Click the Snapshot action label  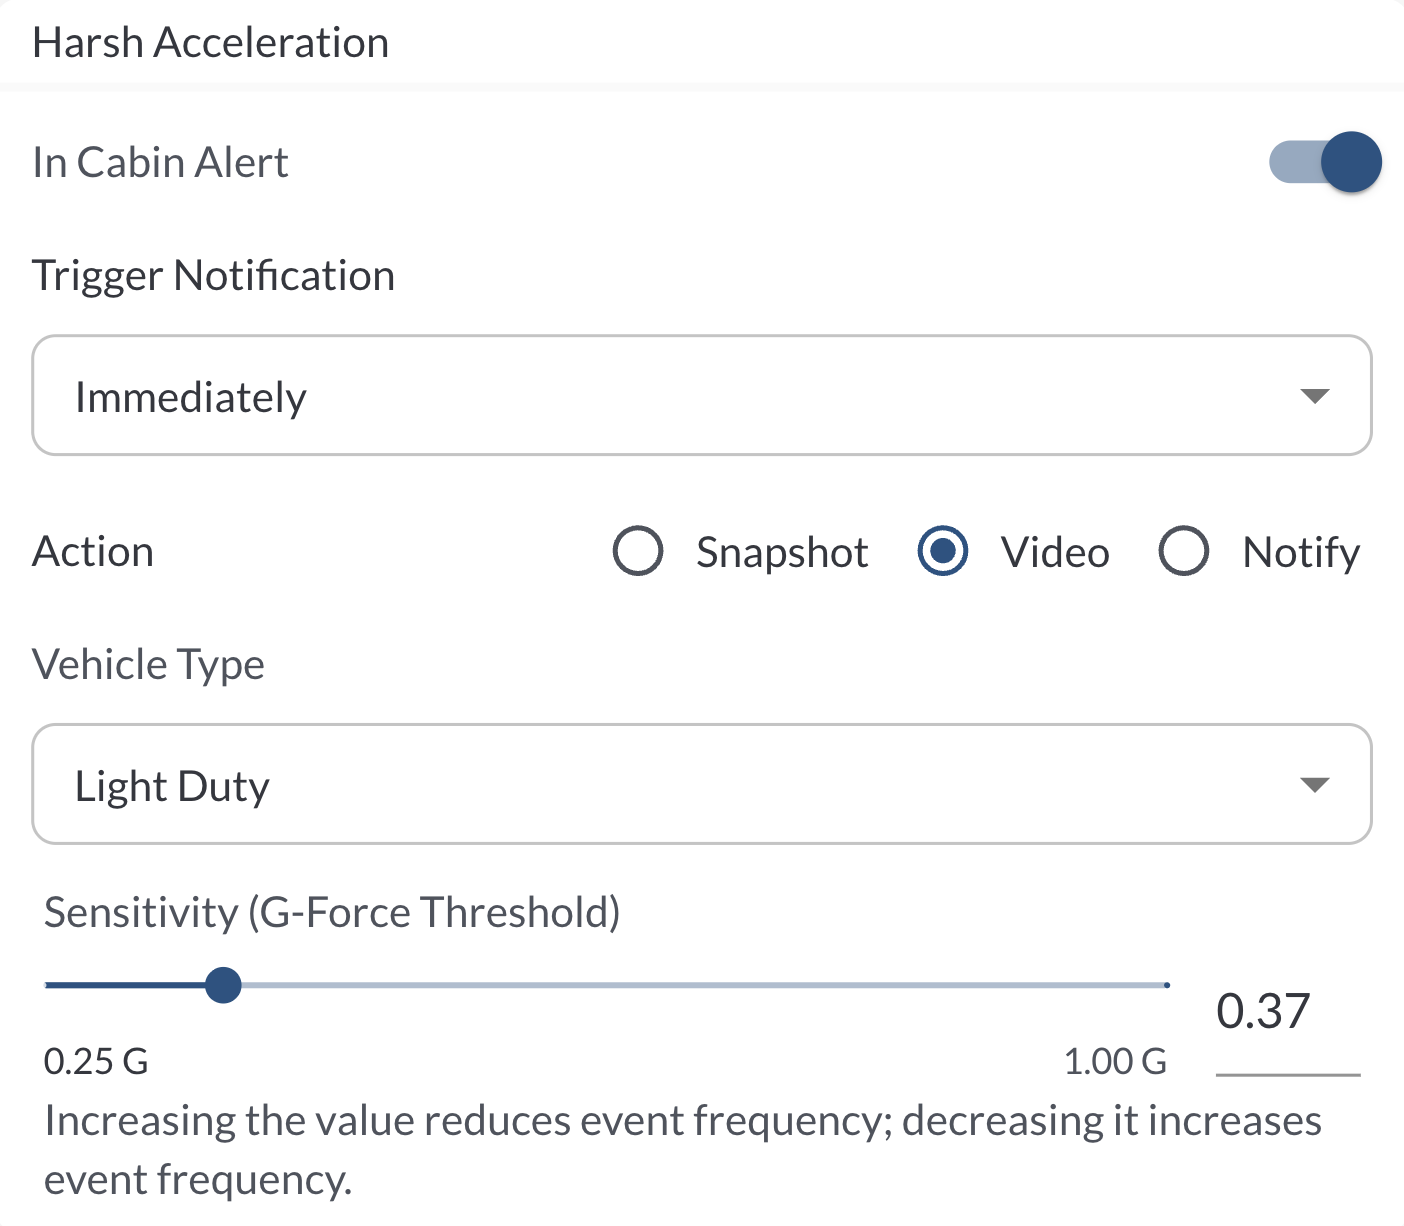[782, 553]
